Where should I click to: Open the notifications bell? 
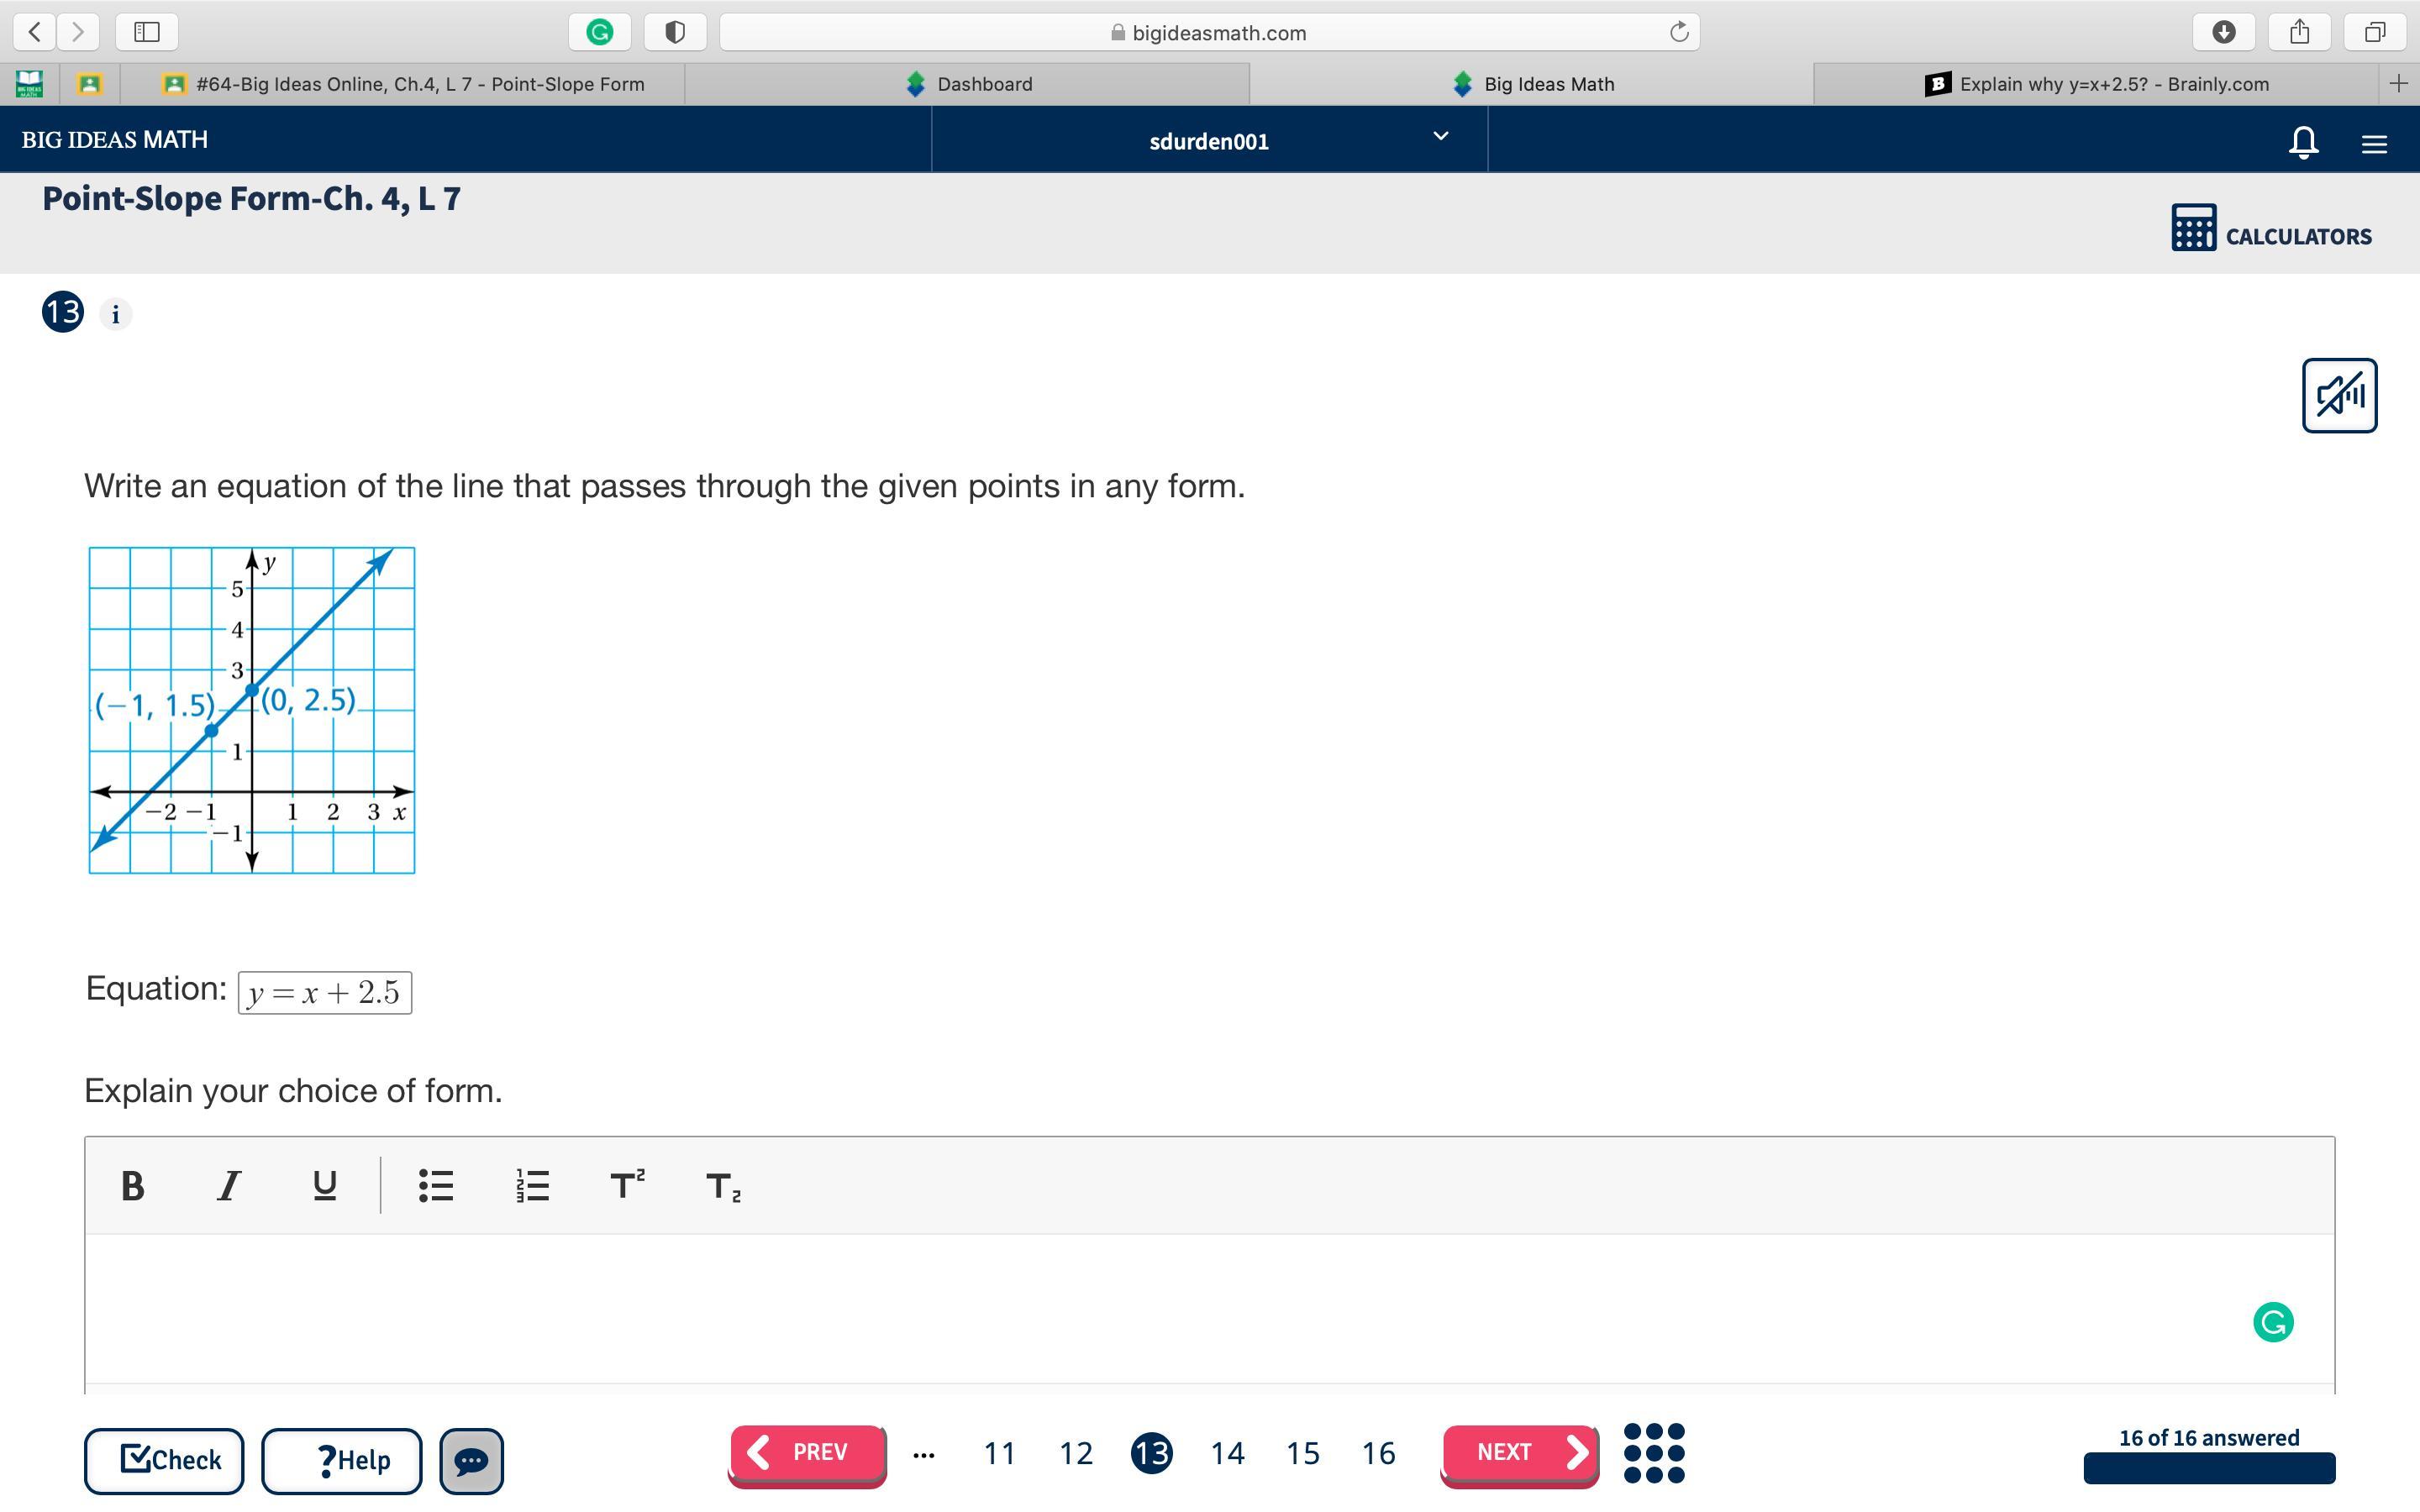[x=2303, y=142]
